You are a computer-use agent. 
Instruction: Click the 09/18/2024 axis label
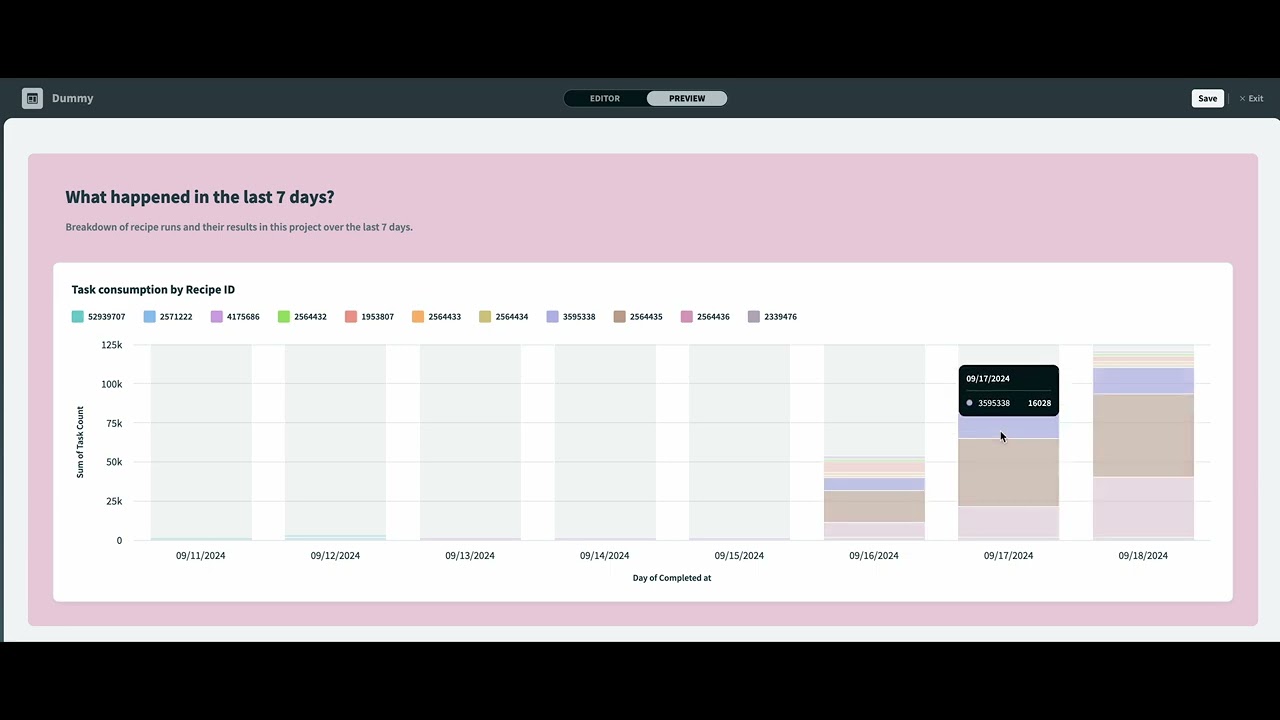coord(1143,555)
